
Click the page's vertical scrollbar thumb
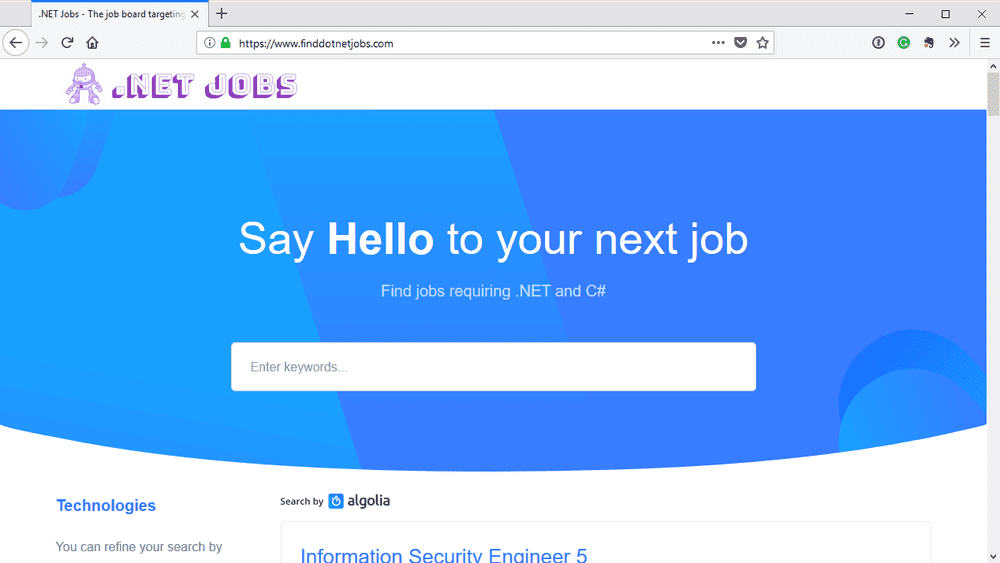coord(993,94)
